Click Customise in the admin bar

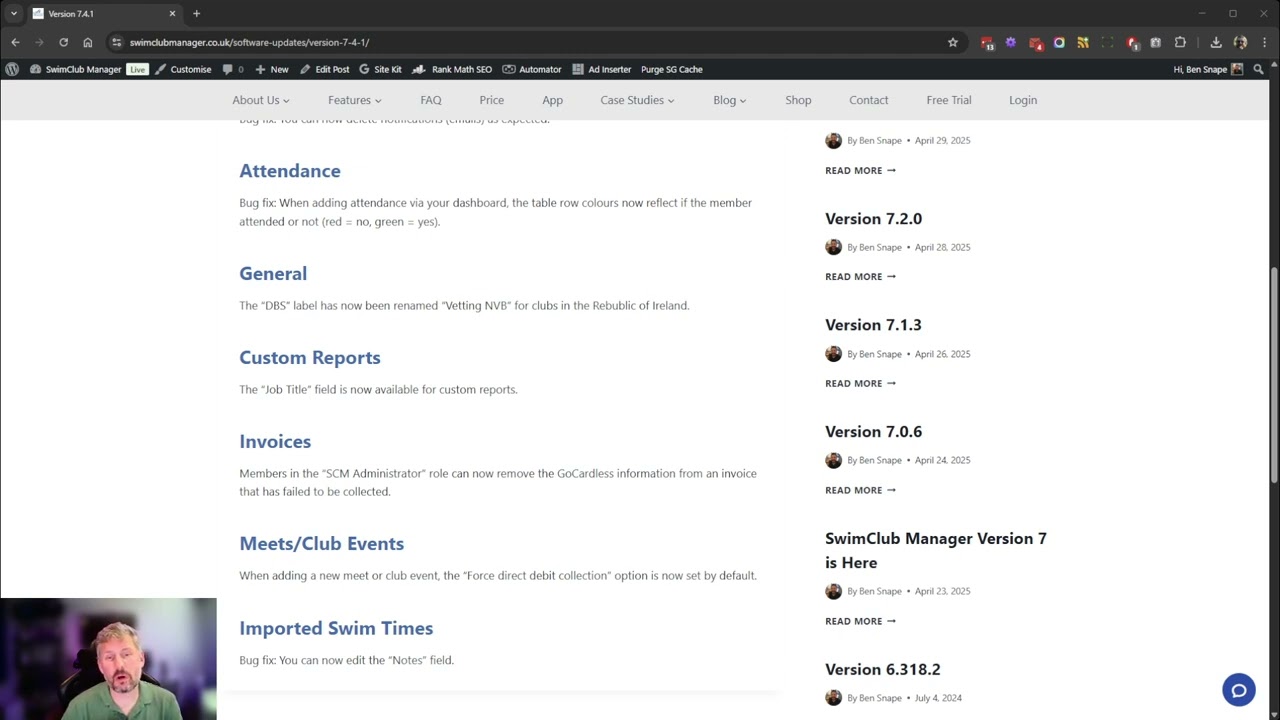click(183, 69)
